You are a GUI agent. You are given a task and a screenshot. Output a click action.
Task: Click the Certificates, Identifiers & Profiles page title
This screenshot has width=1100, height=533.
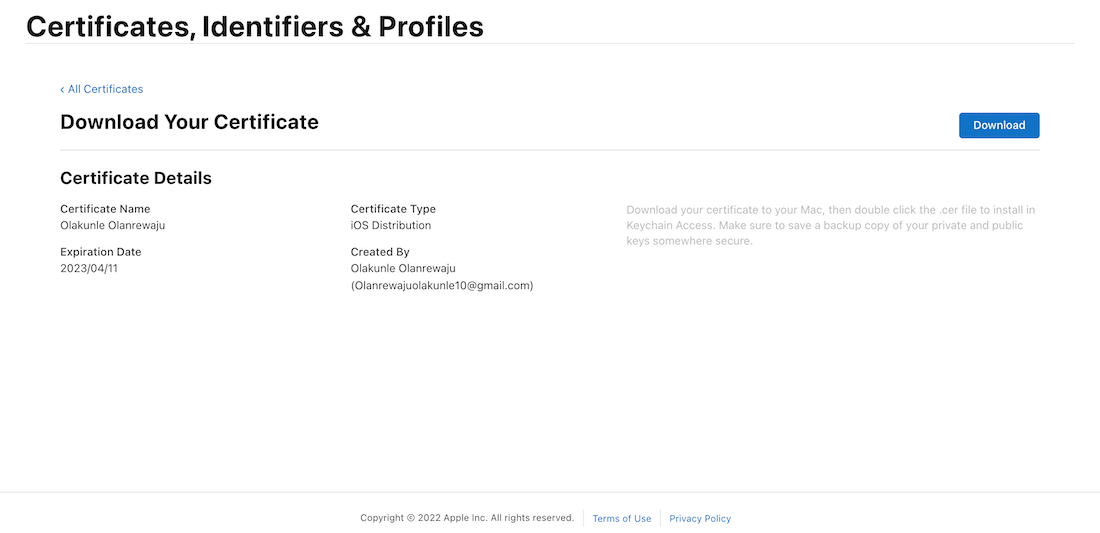255,27
